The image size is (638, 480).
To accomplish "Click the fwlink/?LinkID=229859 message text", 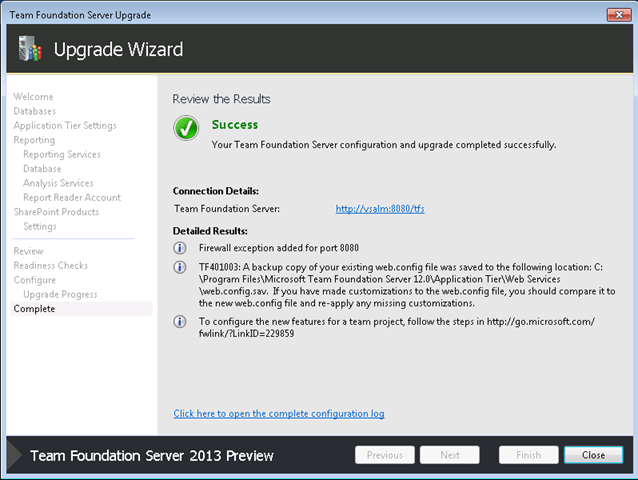I will [397, 327].
